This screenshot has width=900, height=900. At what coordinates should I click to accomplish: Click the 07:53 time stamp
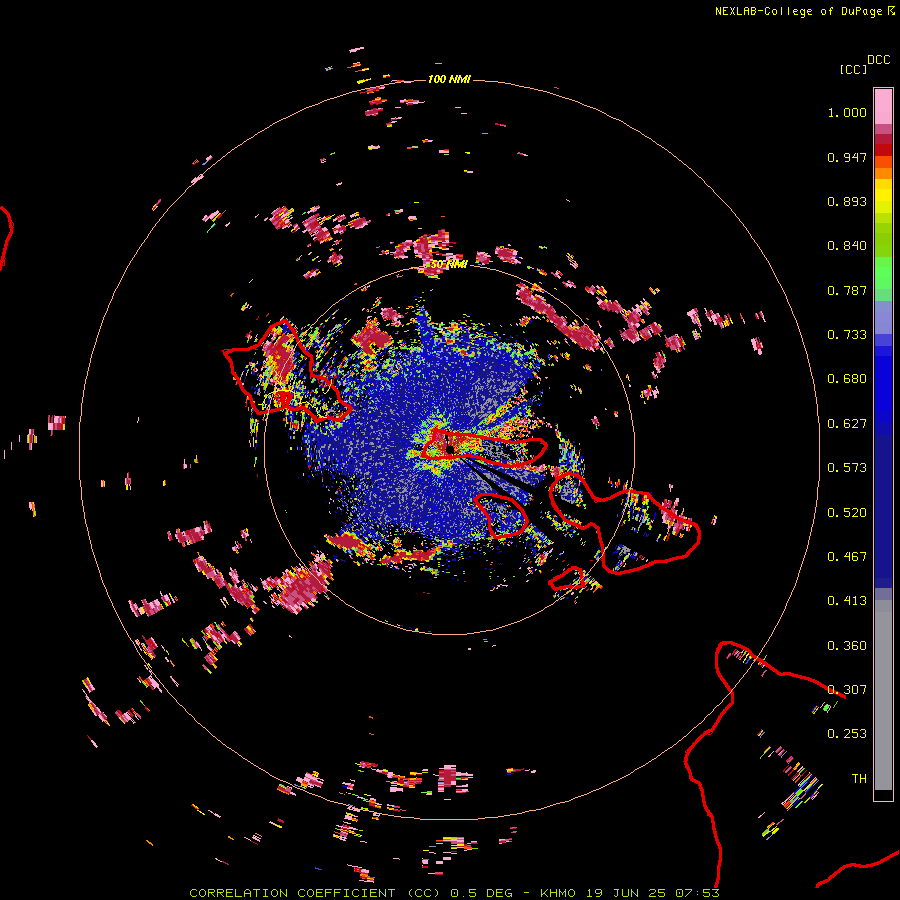(x=698, y=893)
